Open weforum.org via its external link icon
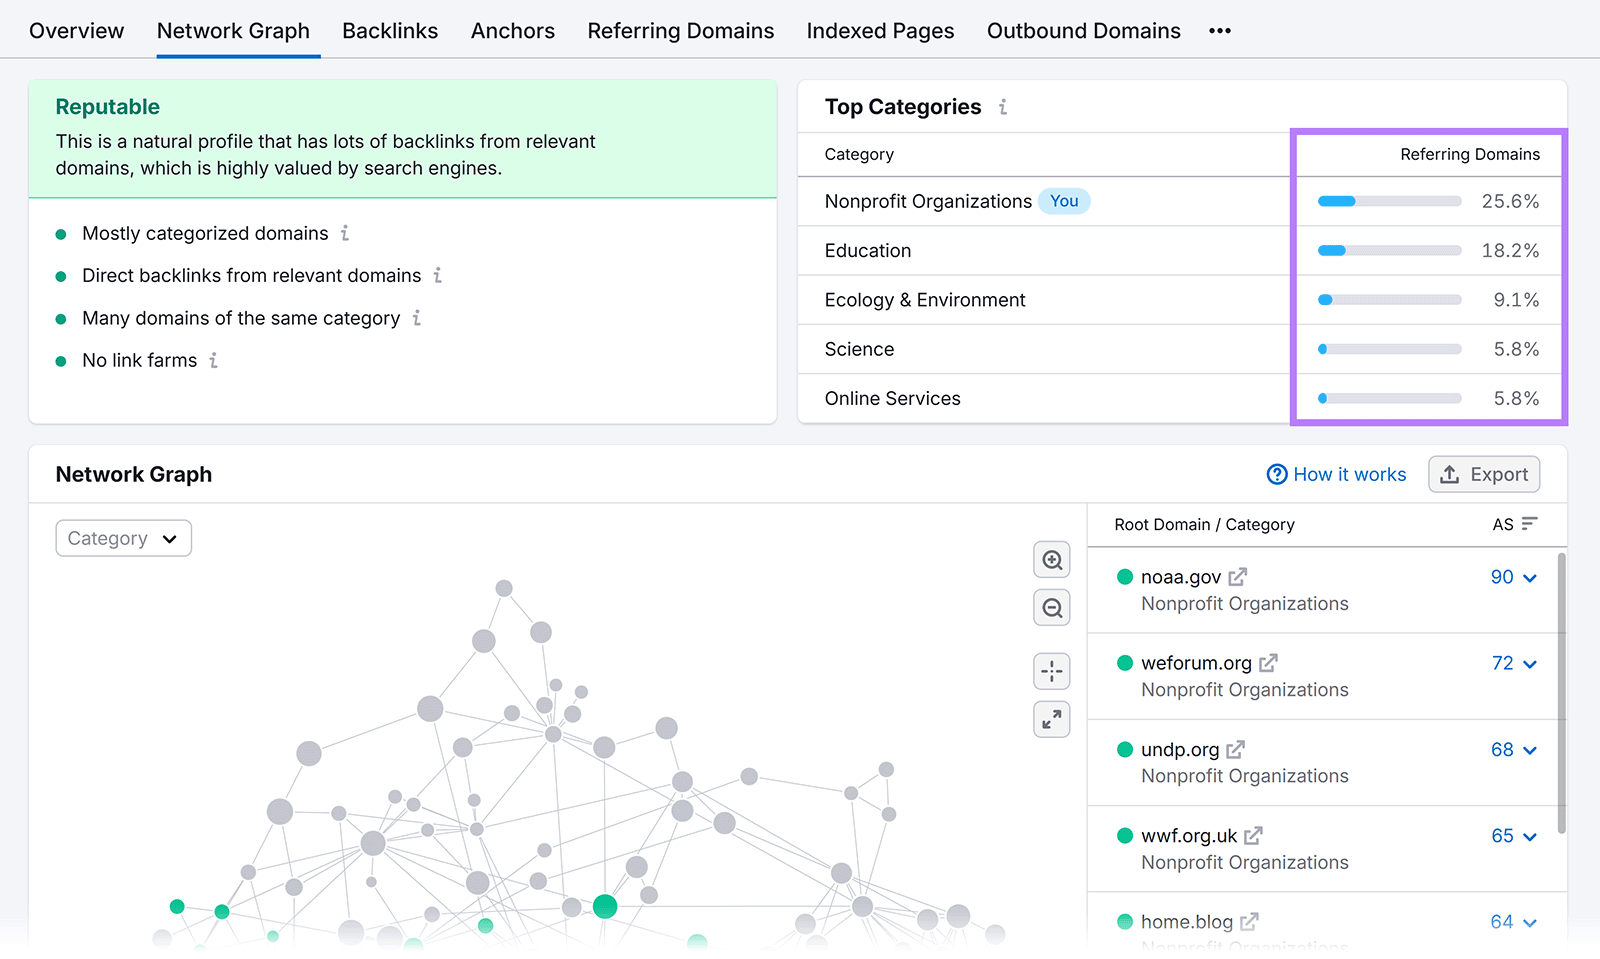 point(1269,662)
